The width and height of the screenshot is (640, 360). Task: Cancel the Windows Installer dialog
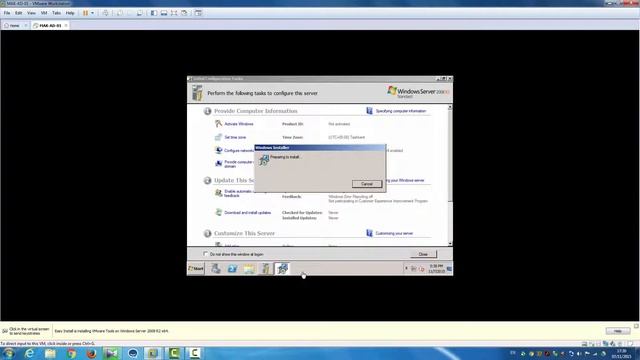coord(367,184)
